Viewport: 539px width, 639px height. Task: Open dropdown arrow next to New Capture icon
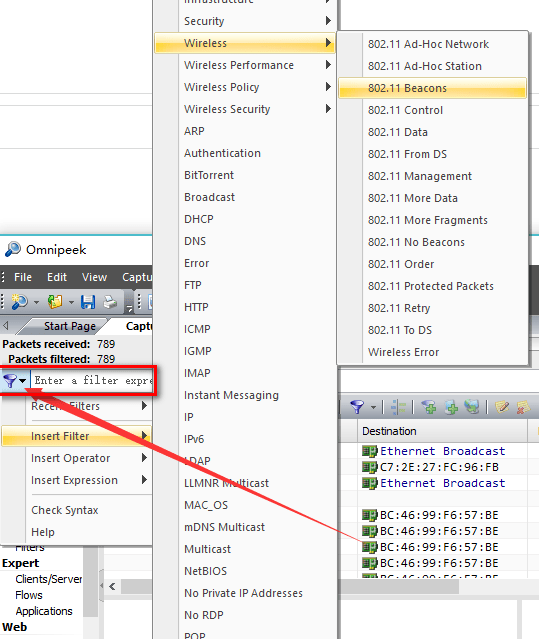(x=36, y=302)
